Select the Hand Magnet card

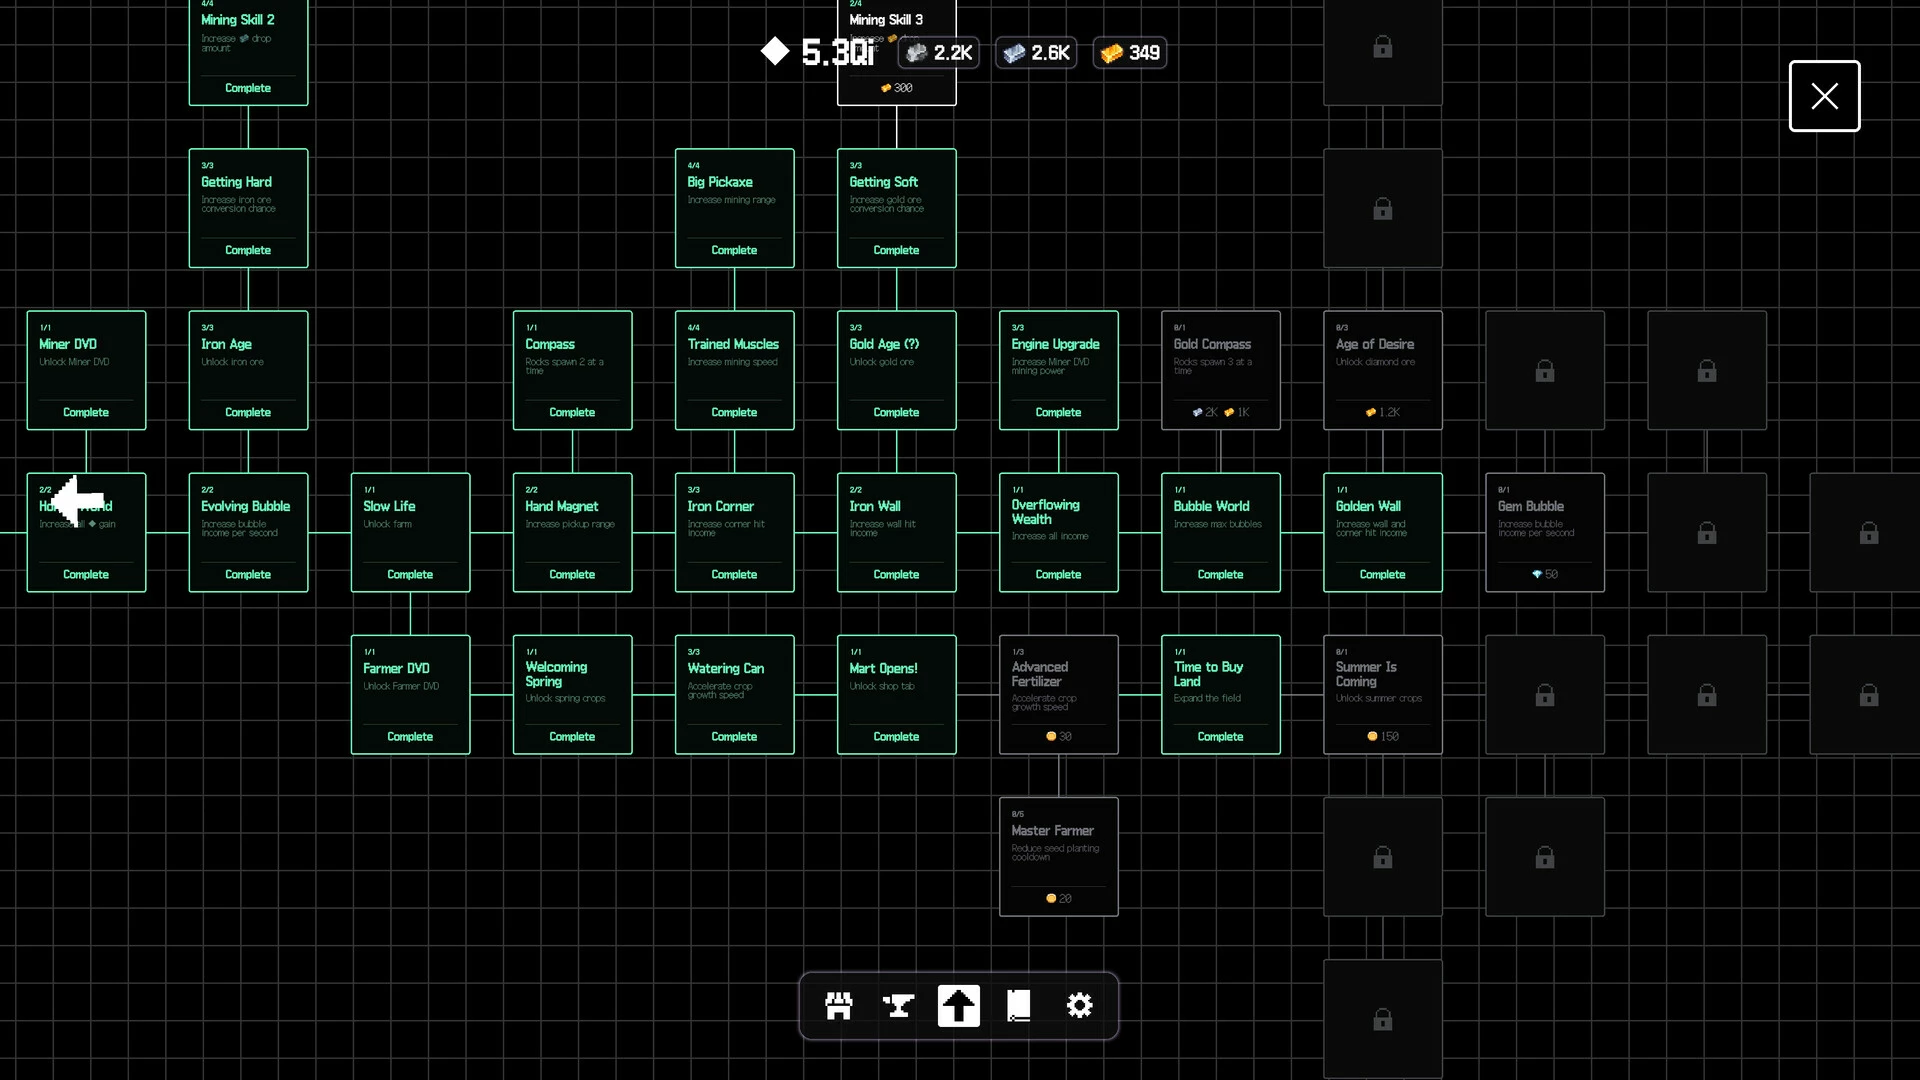pos(572,532)
